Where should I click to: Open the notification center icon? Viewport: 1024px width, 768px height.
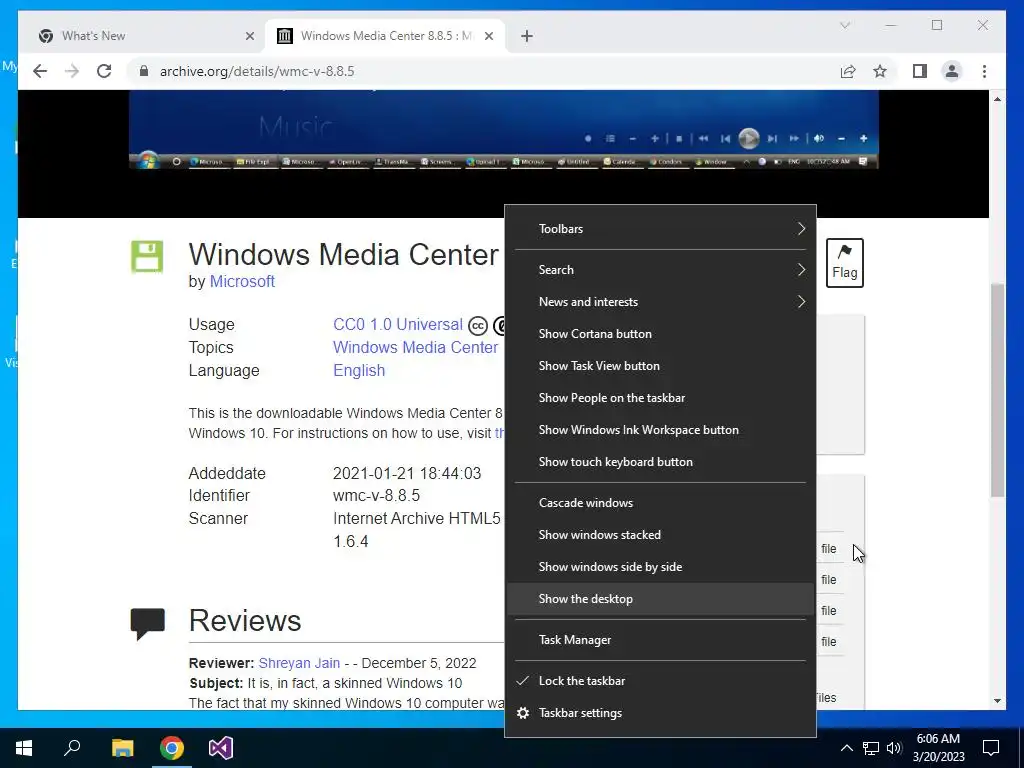coord(991,748)
